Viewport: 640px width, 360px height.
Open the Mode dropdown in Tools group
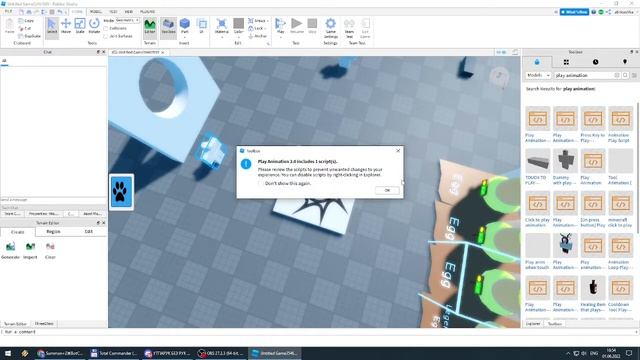coord(127,20)
